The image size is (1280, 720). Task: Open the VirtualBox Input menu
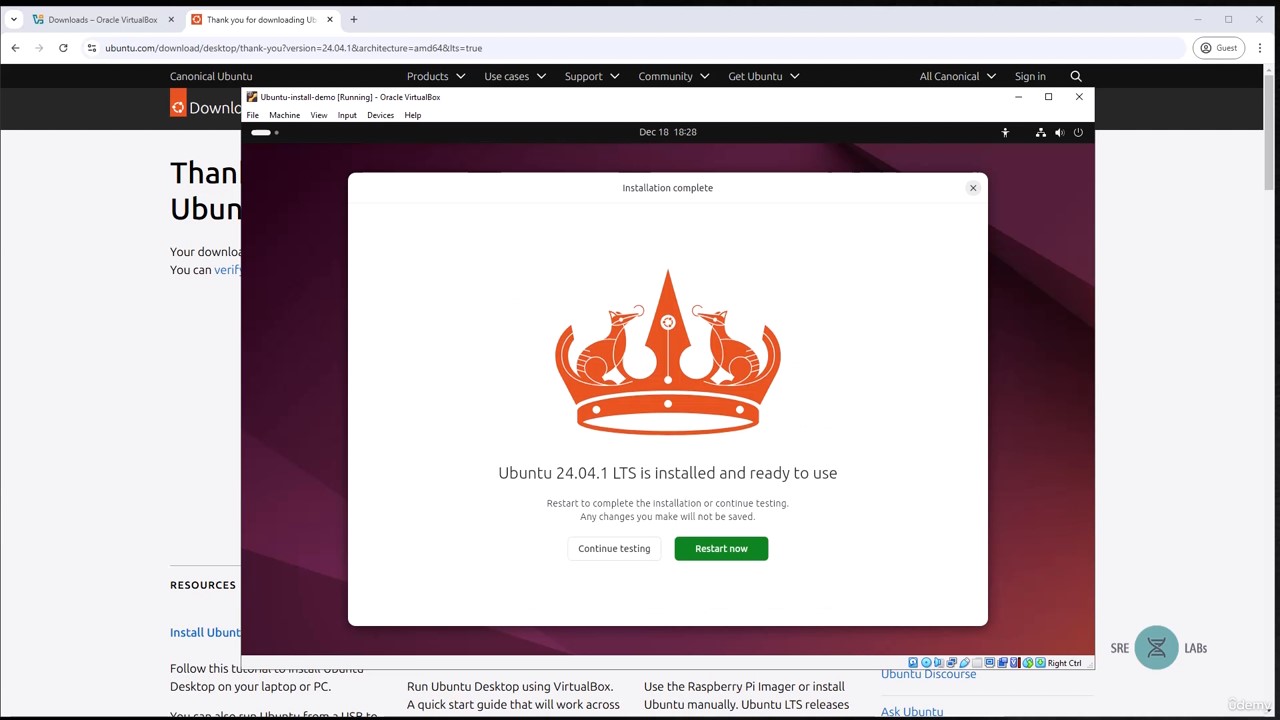tap(347, 115)
